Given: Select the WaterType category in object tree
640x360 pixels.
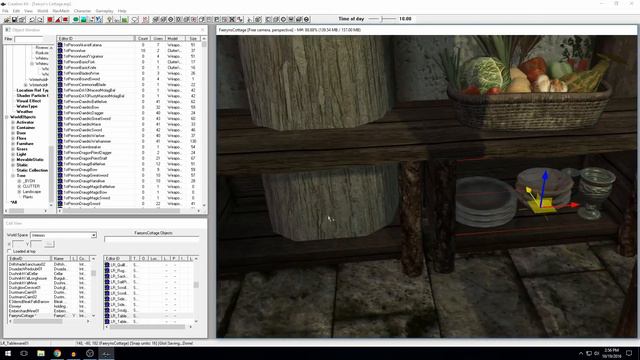Looking at the screenshot, I should 27,106.
